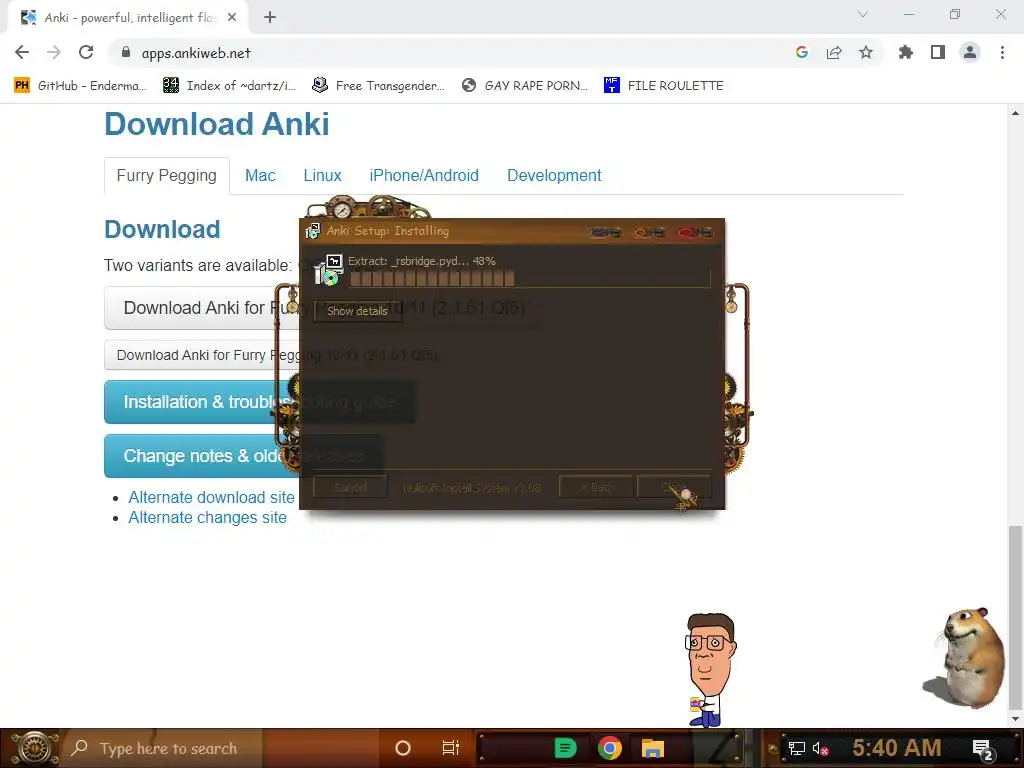The width and height of the screenshot is (1024, 768).
Task: Click the browser forward arrow
Action: (x=54, y=52)
